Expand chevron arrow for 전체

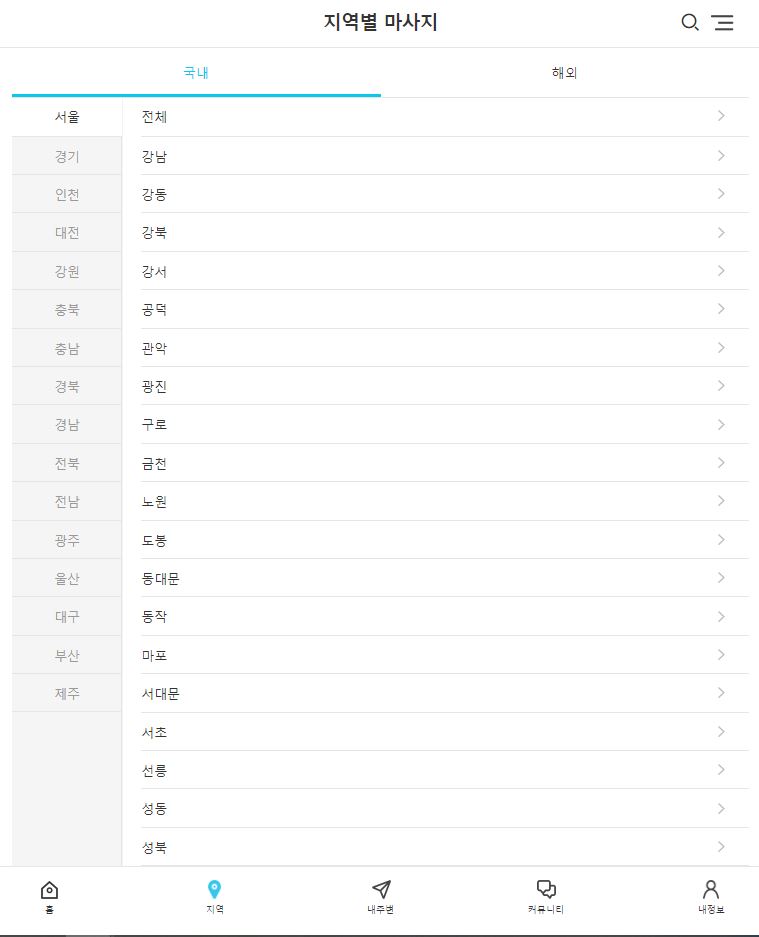pos(721,116)
